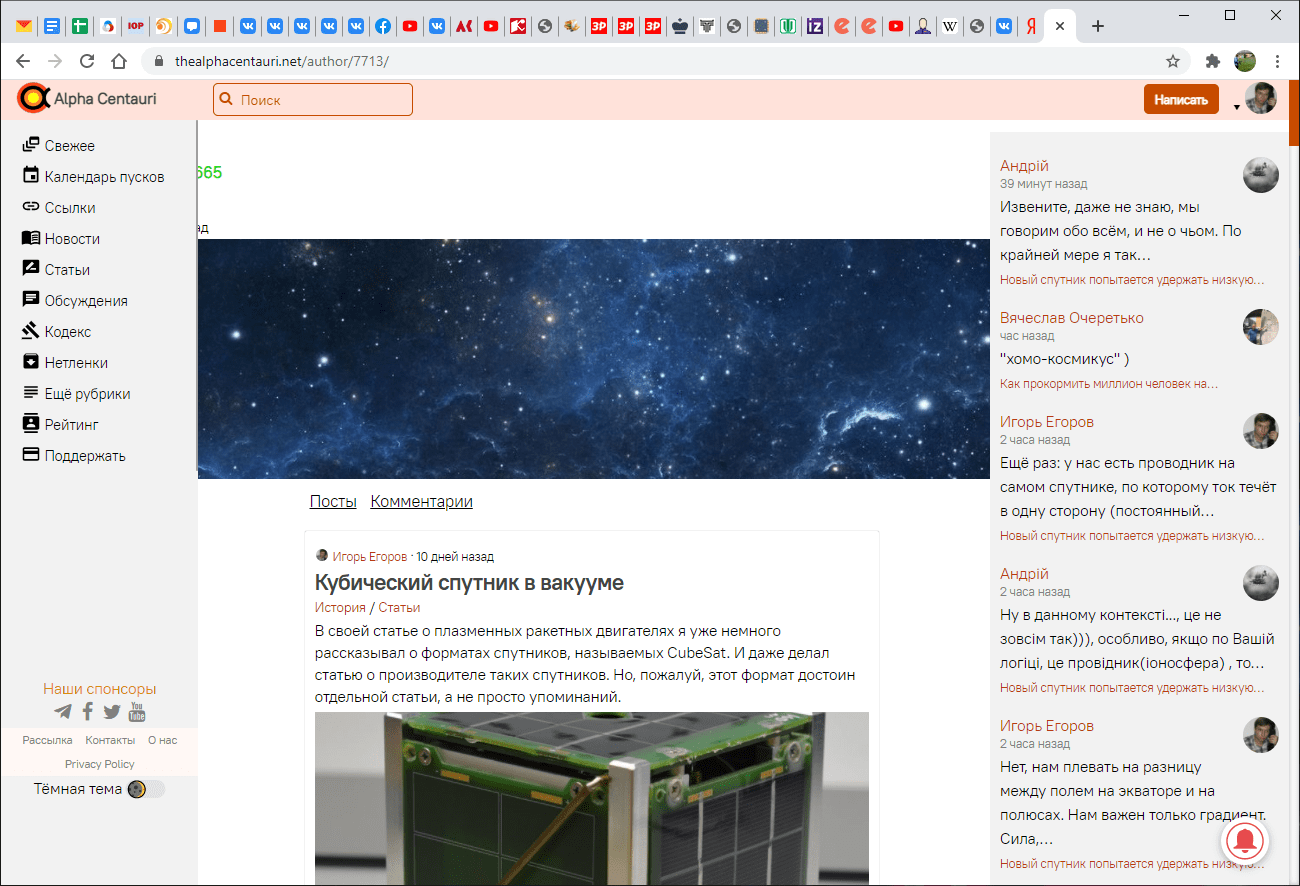Select the Нетленки sidebar item
Screen dimensions: 1300x886
coord(76,363)
